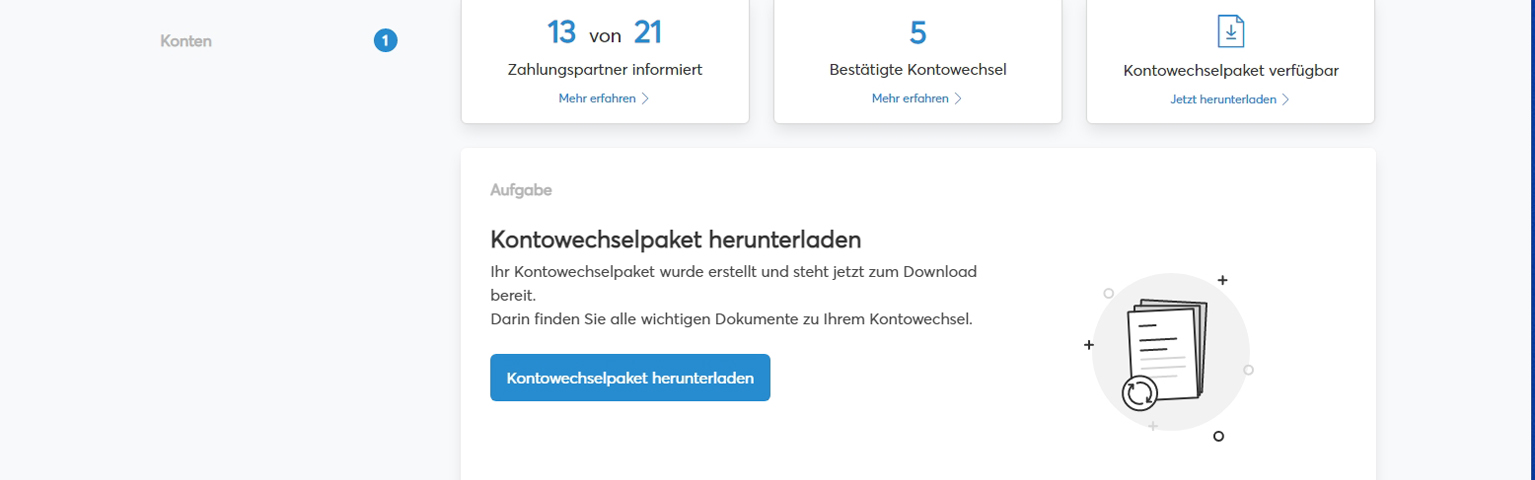Click the arrow next to Jetzt herunterladen
Screen dimensions: 1535x480
point(1286,100)
